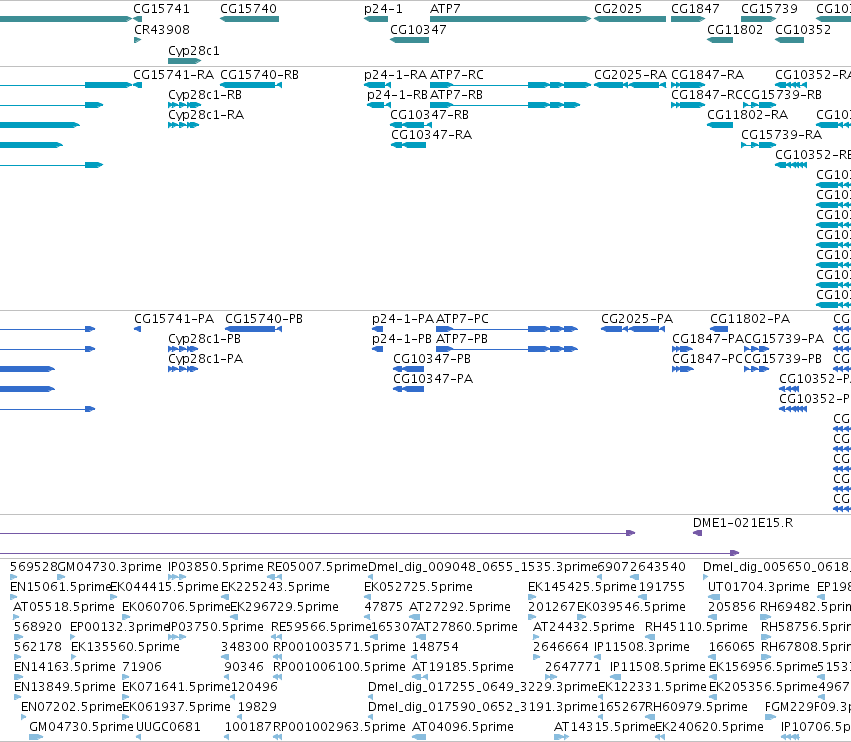Select the CG10347 gene label
Screen dimensions: 851x742
pos(418,29)
